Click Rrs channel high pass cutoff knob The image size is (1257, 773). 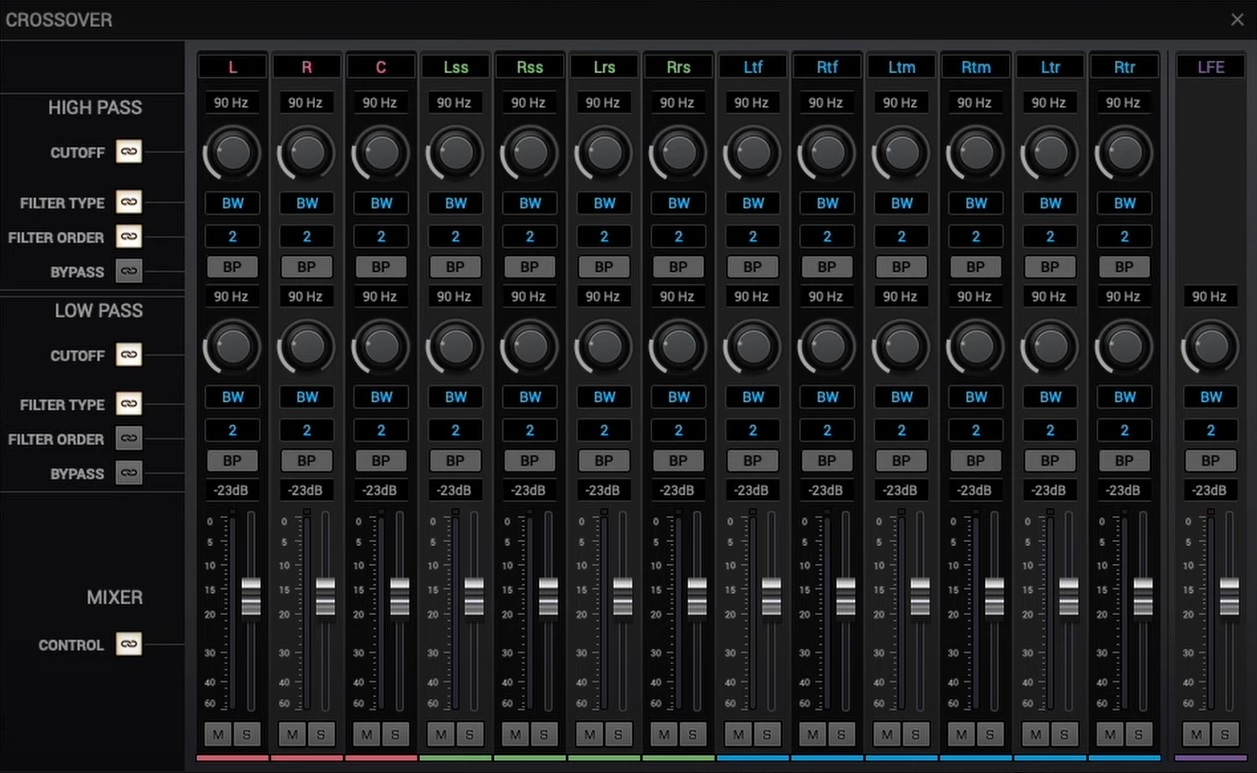tap(679, 152)
